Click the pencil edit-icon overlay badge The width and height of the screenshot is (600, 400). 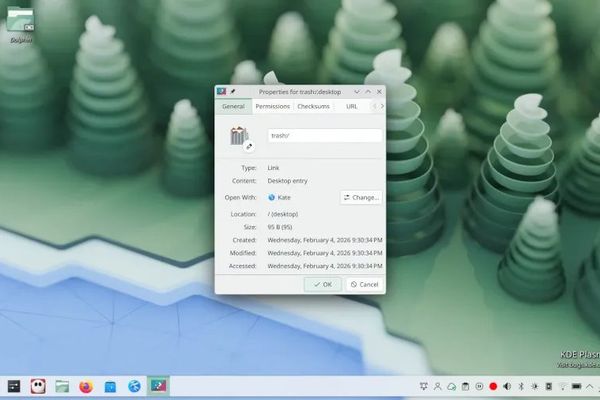pyautogui.click(x=249, y=146)
